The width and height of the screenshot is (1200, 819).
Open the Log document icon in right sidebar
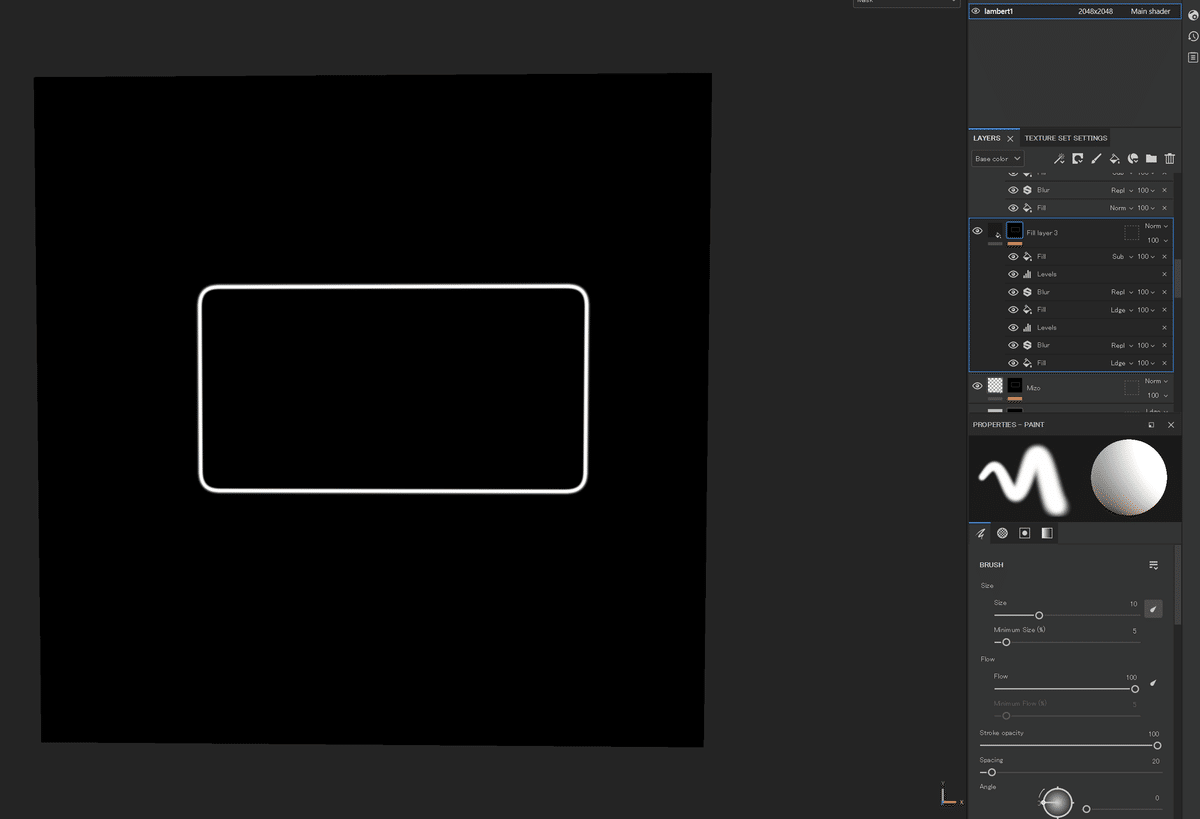(1193, 58)
